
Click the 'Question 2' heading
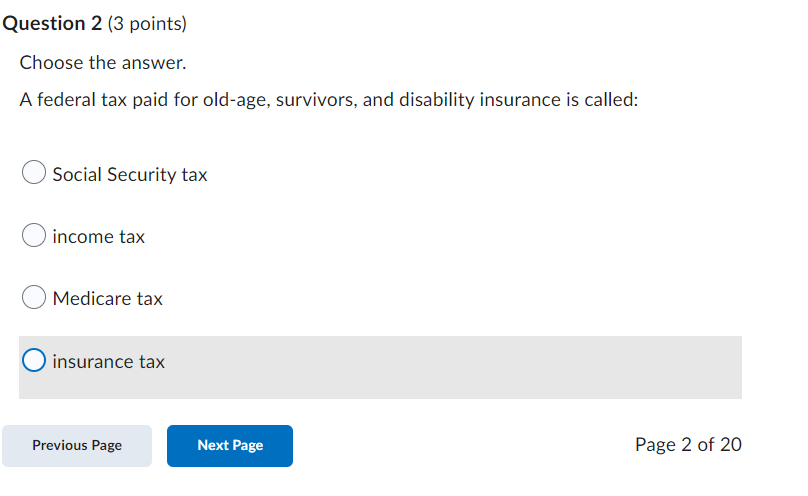tap(50, 22)
